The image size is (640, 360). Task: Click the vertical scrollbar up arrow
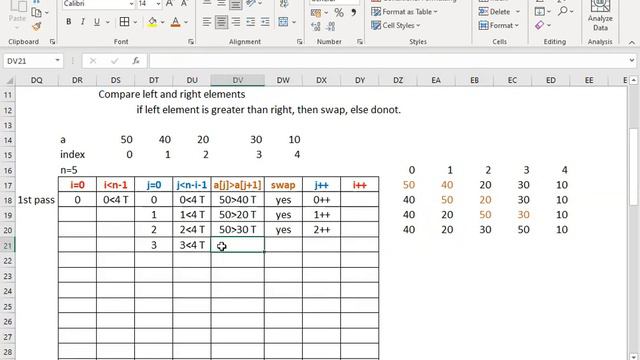[x=633, y=80]
